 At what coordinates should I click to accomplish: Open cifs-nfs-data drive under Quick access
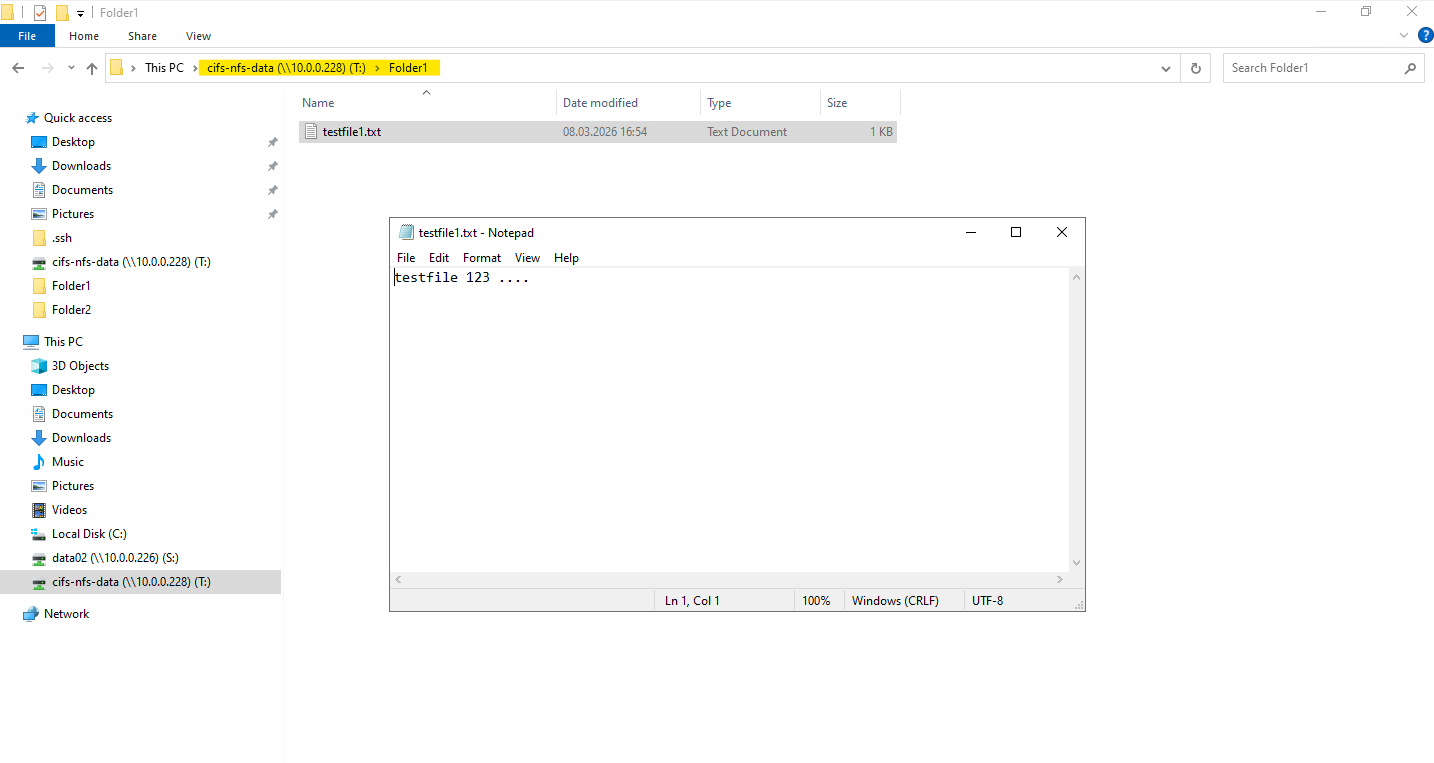(131, 262)
